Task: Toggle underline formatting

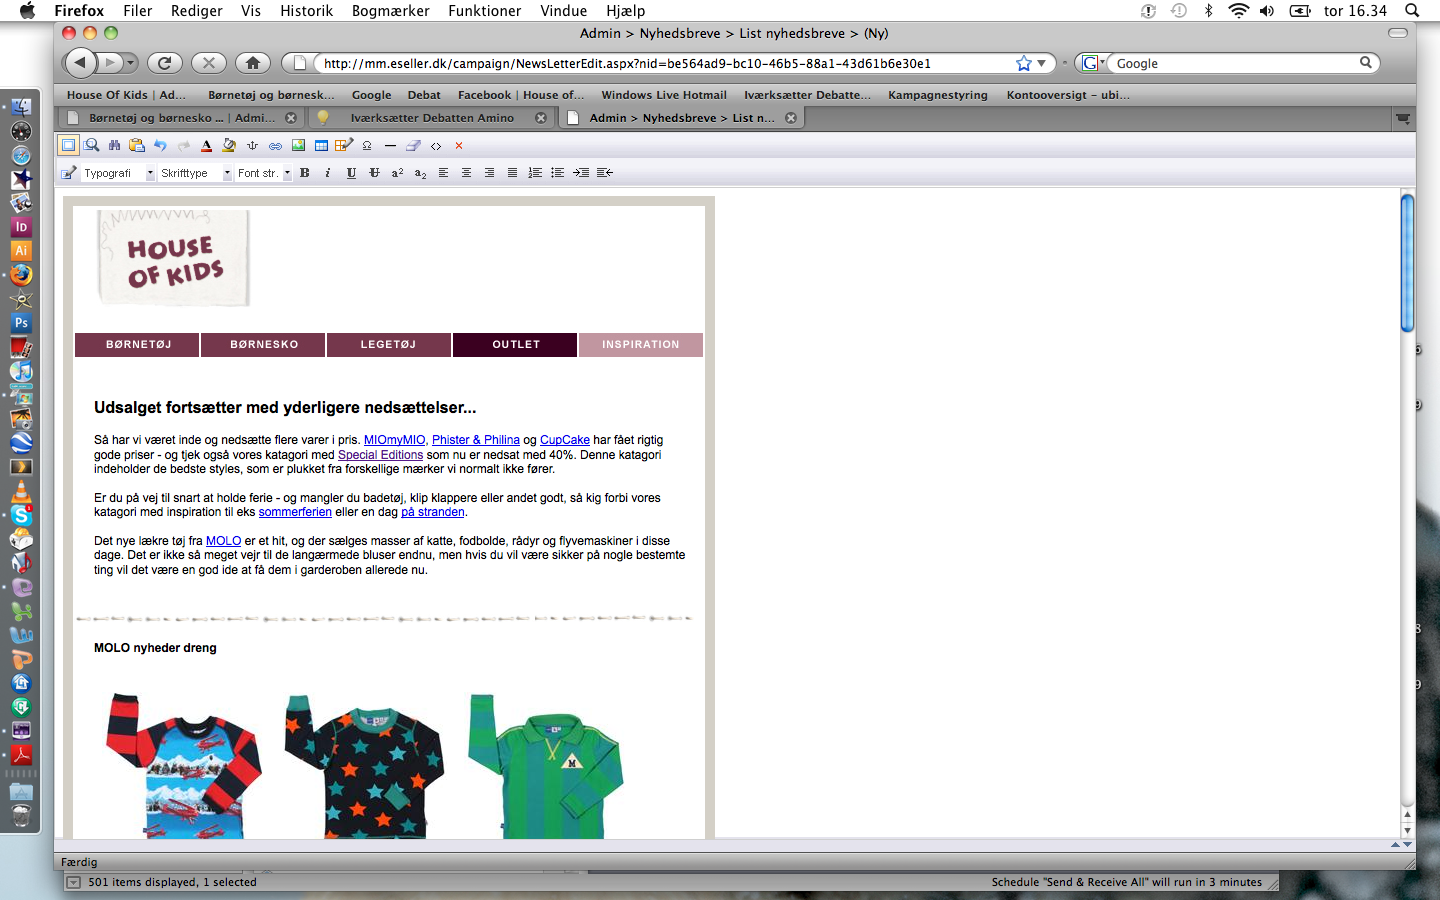Action: tap(351, 173)
